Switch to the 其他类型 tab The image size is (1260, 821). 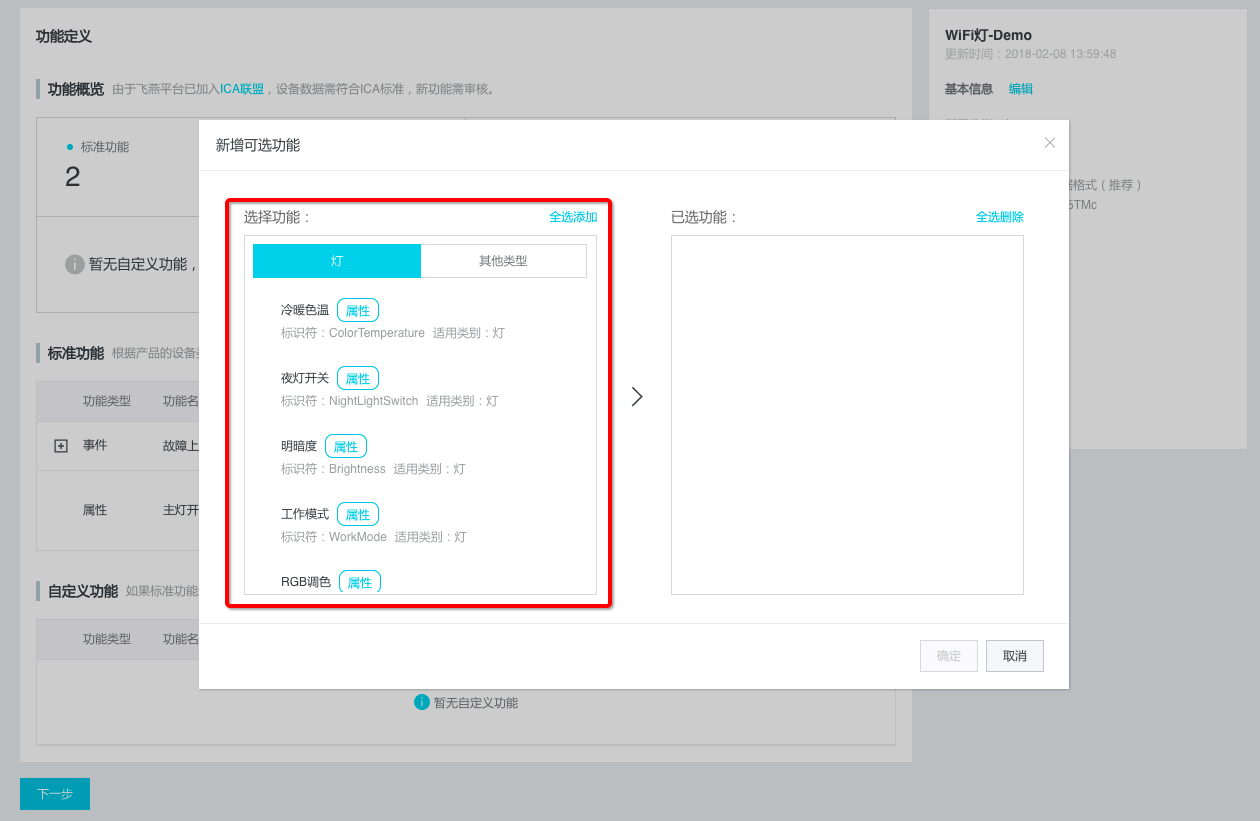pyautogui.click(x=503, y=261)
